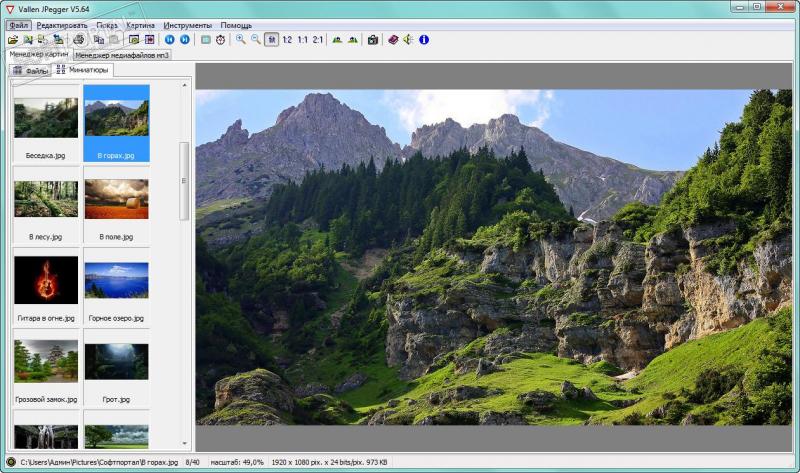
Task: Open the Показ menu
Action: (x=107, y=25)
